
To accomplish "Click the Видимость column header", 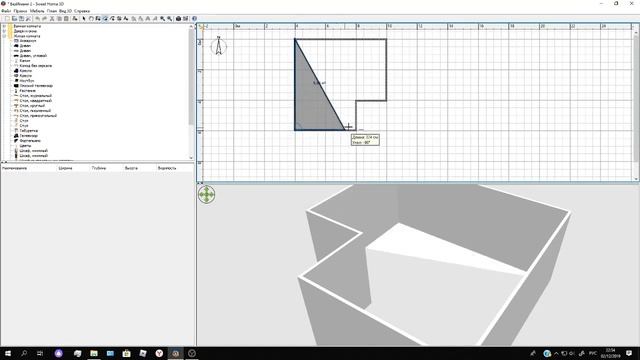I will pyautogui.click(x=167, y=168).
